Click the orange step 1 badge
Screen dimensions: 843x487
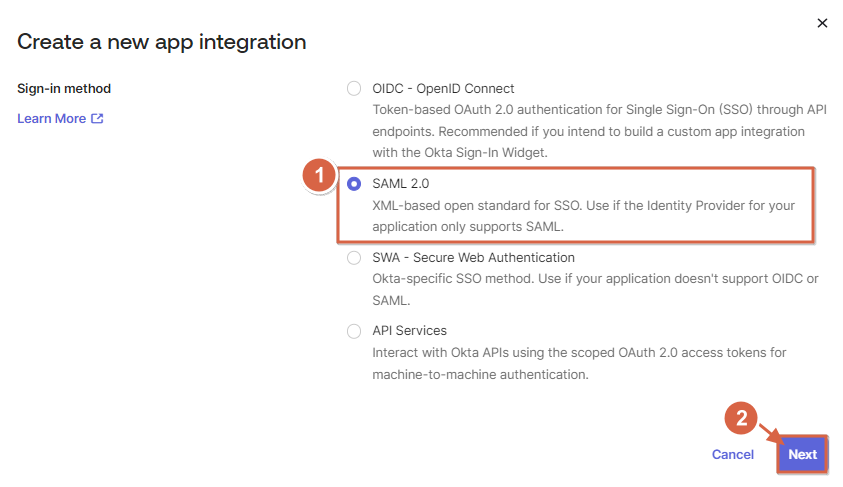coord(319,175)
